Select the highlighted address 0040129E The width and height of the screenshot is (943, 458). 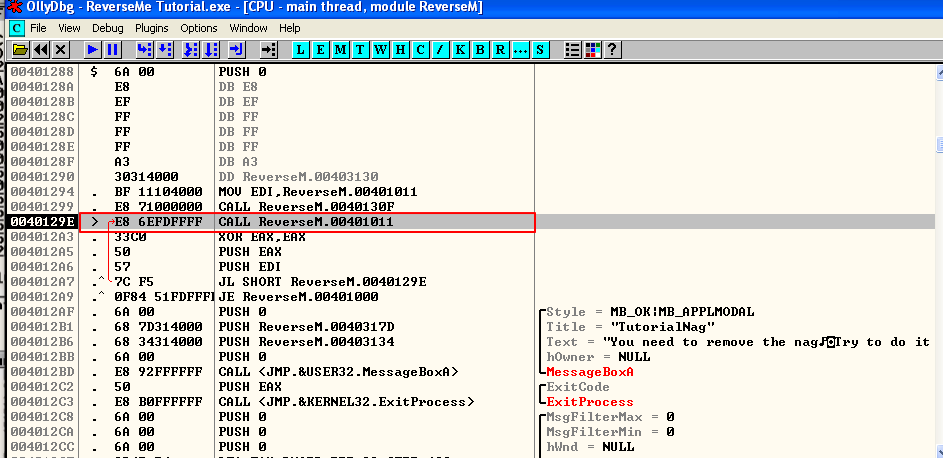pos(42,222)
